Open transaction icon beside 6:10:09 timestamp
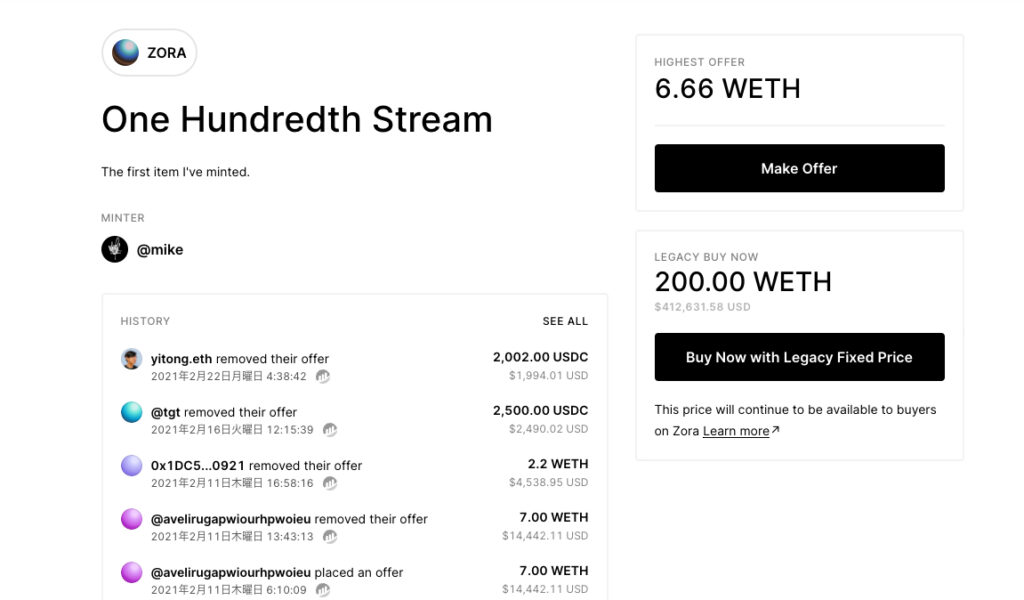The image size is (1024, 600). click(x=323, y=590)
